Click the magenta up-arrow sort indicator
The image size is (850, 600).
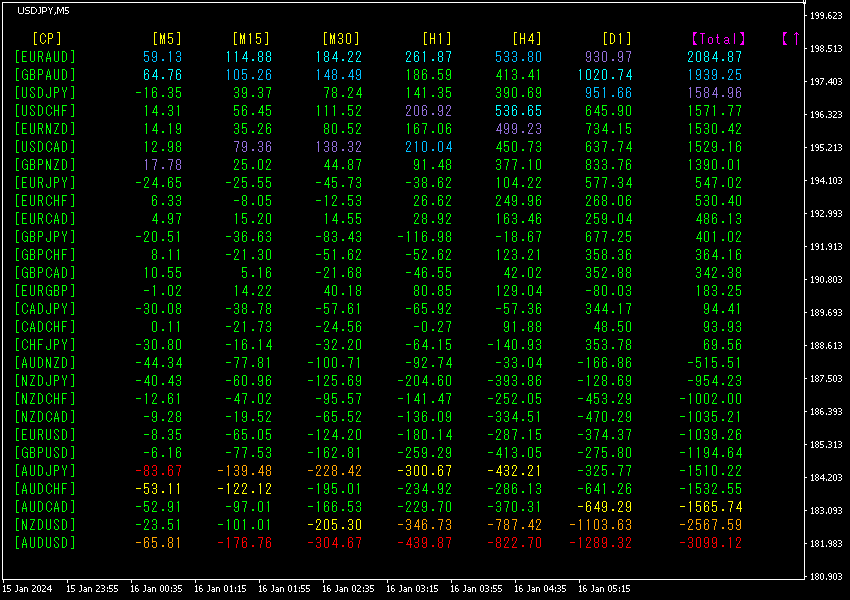click(790, 38)
